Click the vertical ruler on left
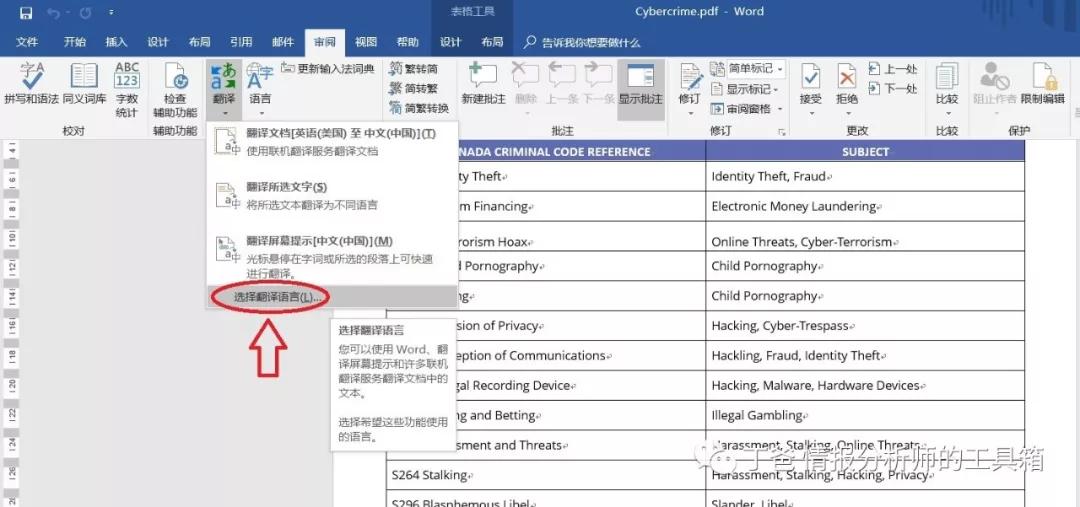The image size is (1080, 507). (x=12, y=322)
